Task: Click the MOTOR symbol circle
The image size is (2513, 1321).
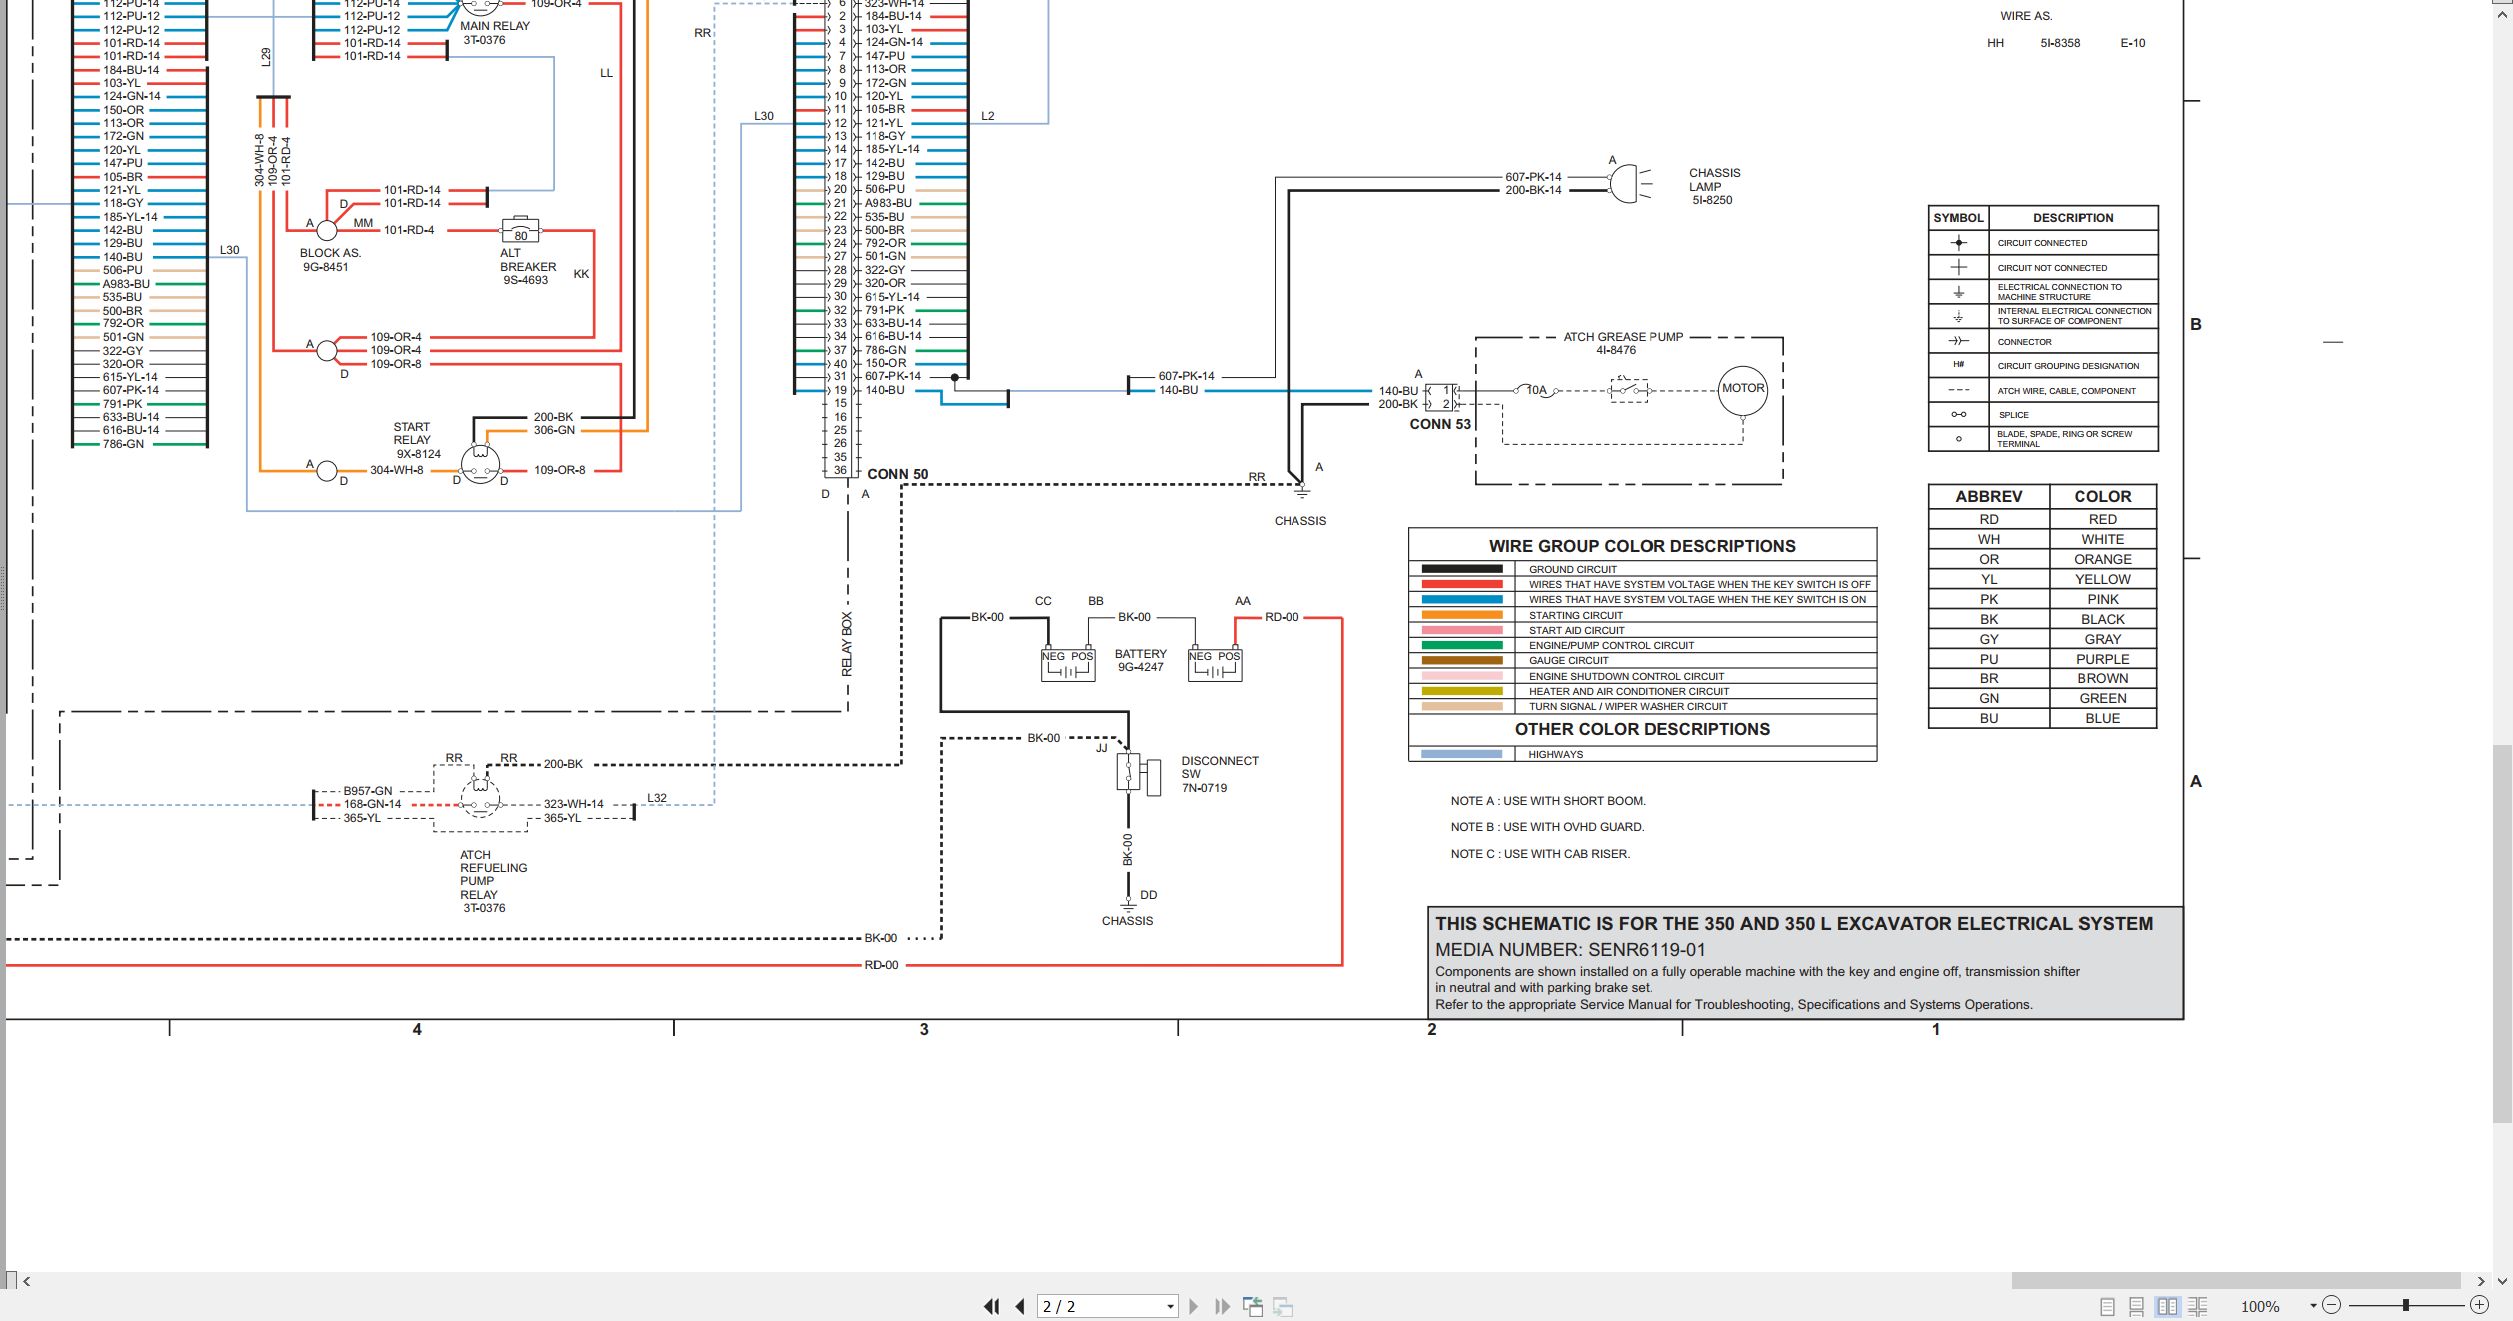Action: (x=1742, y=390)
